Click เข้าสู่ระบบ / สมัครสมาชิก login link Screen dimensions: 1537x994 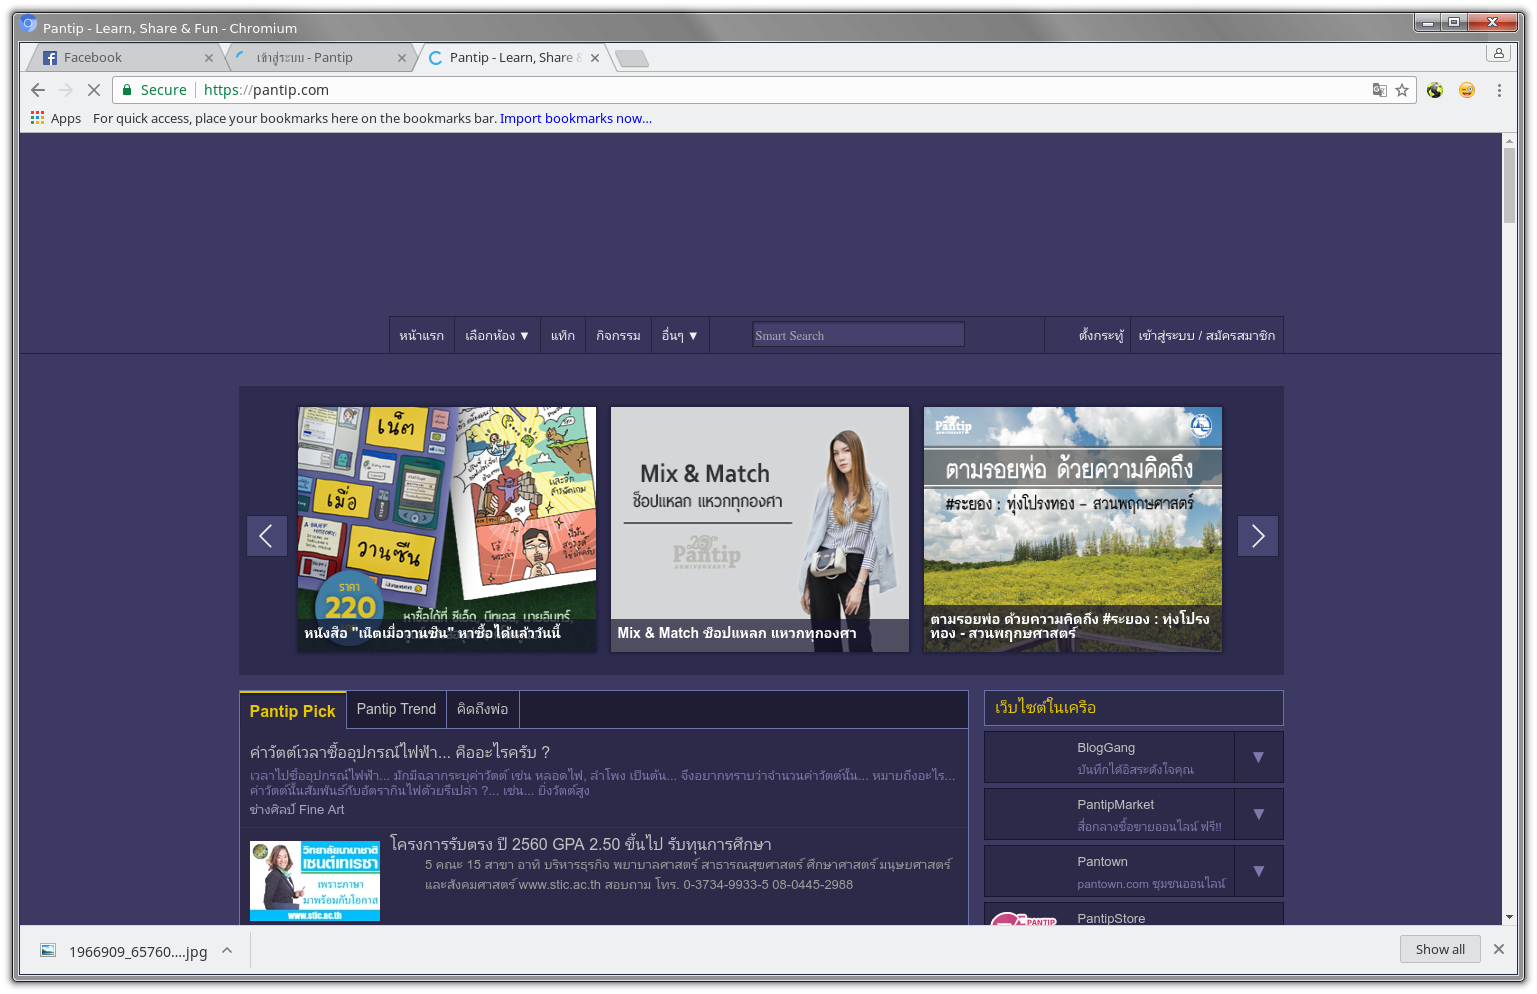point(1207,336)
